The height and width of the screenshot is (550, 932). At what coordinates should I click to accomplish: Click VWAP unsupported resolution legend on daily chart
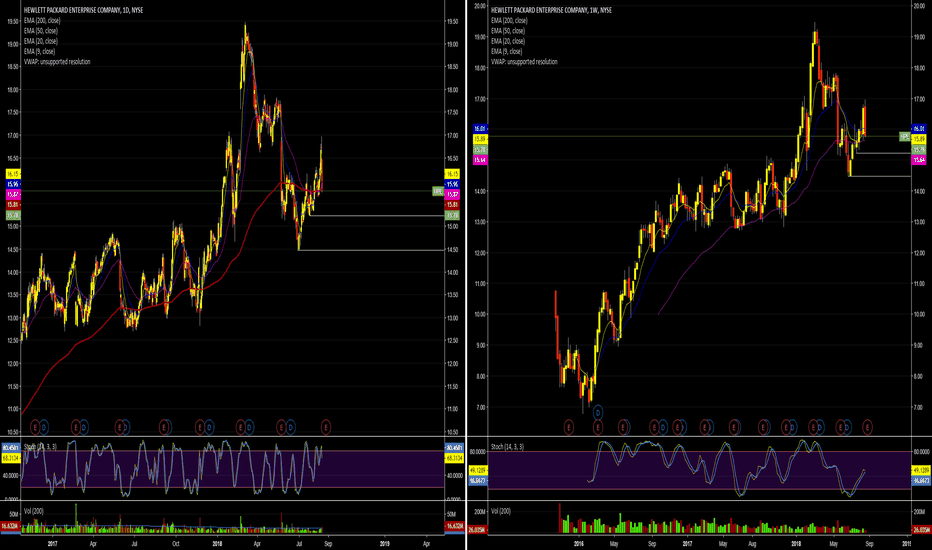[x=57, y=61]
